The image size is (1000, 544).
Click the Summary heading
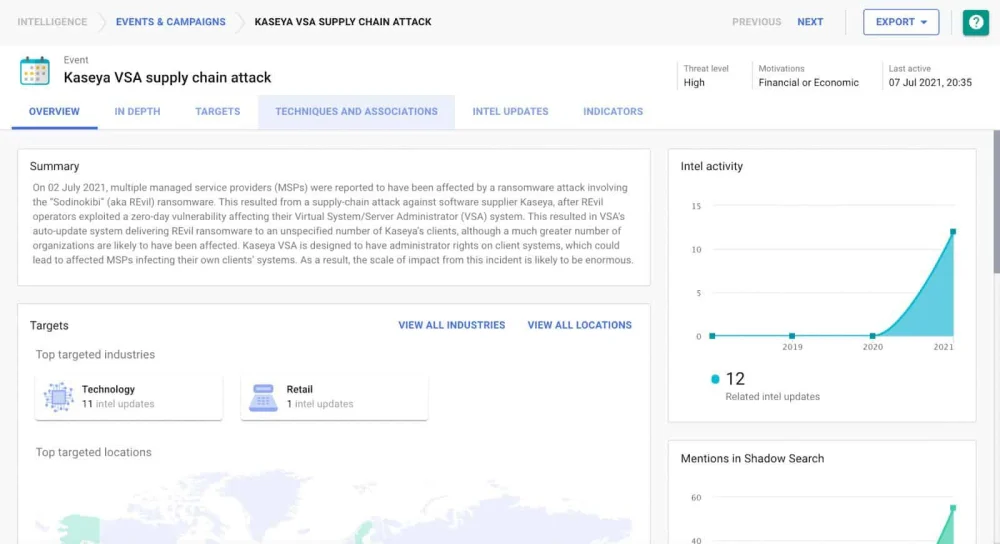pos(54,166)
